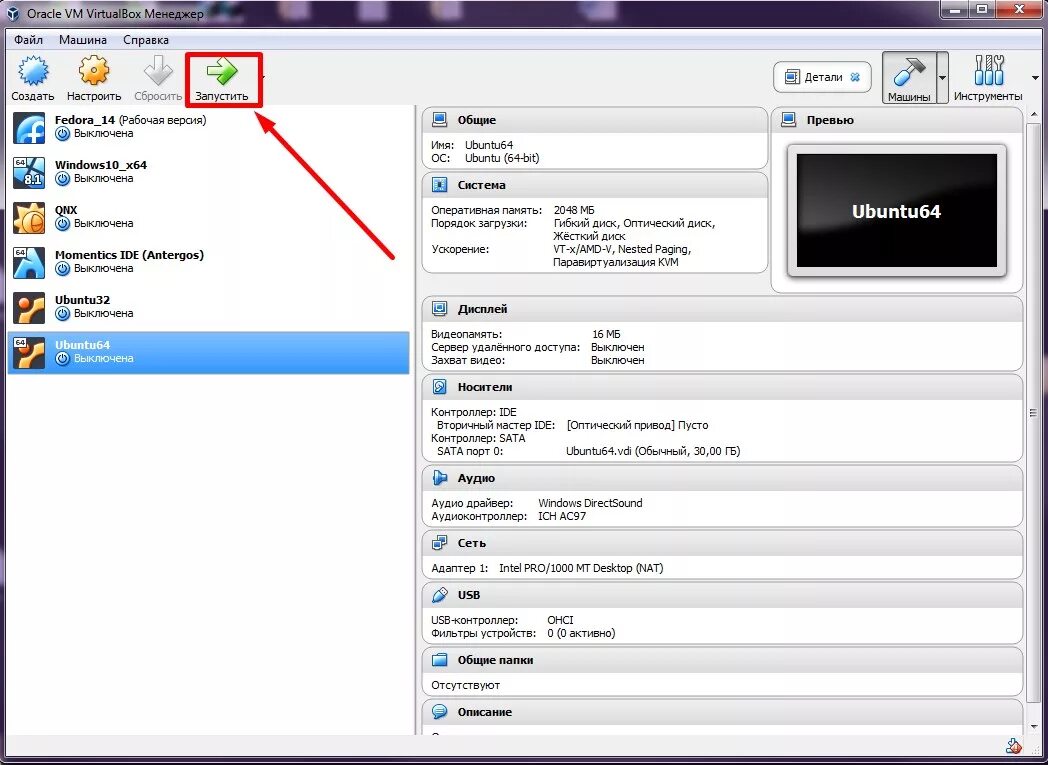
Task: Open the Общие папки section header
Action: coord(723,660)
